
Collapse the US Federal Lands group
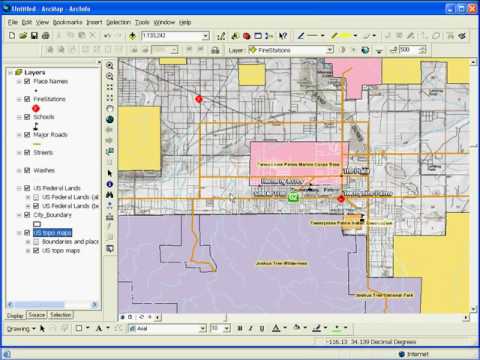(19, 188)
